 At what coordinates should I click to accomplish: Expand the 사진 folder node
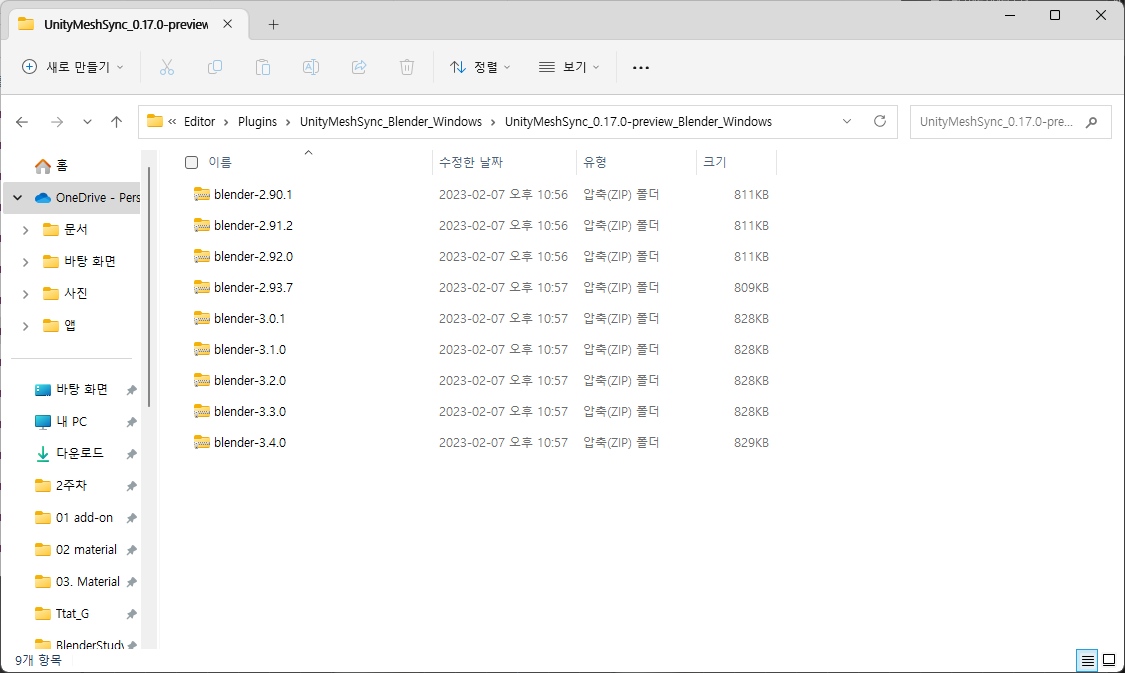pos(25,293)
